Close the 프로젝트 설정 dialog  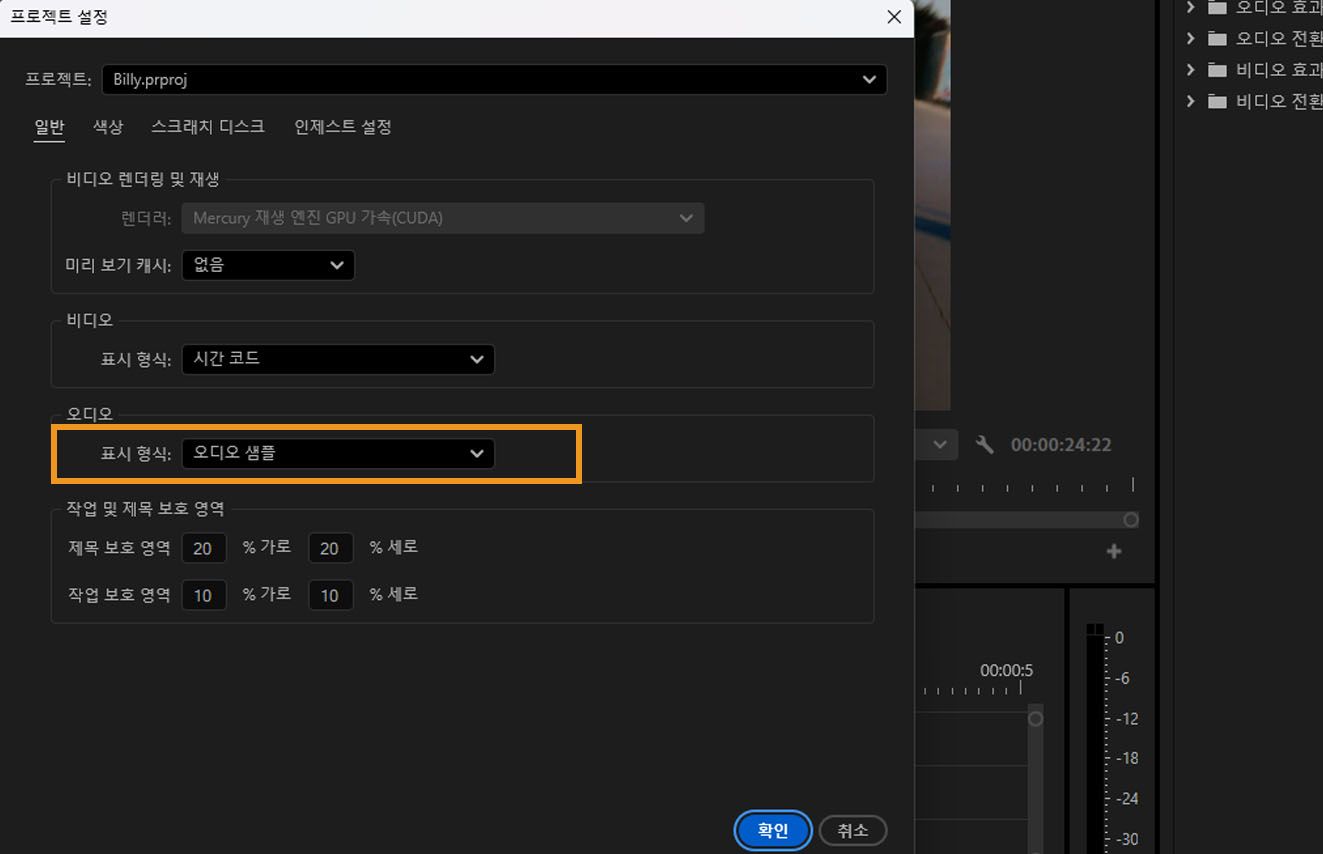coord(894,17)
